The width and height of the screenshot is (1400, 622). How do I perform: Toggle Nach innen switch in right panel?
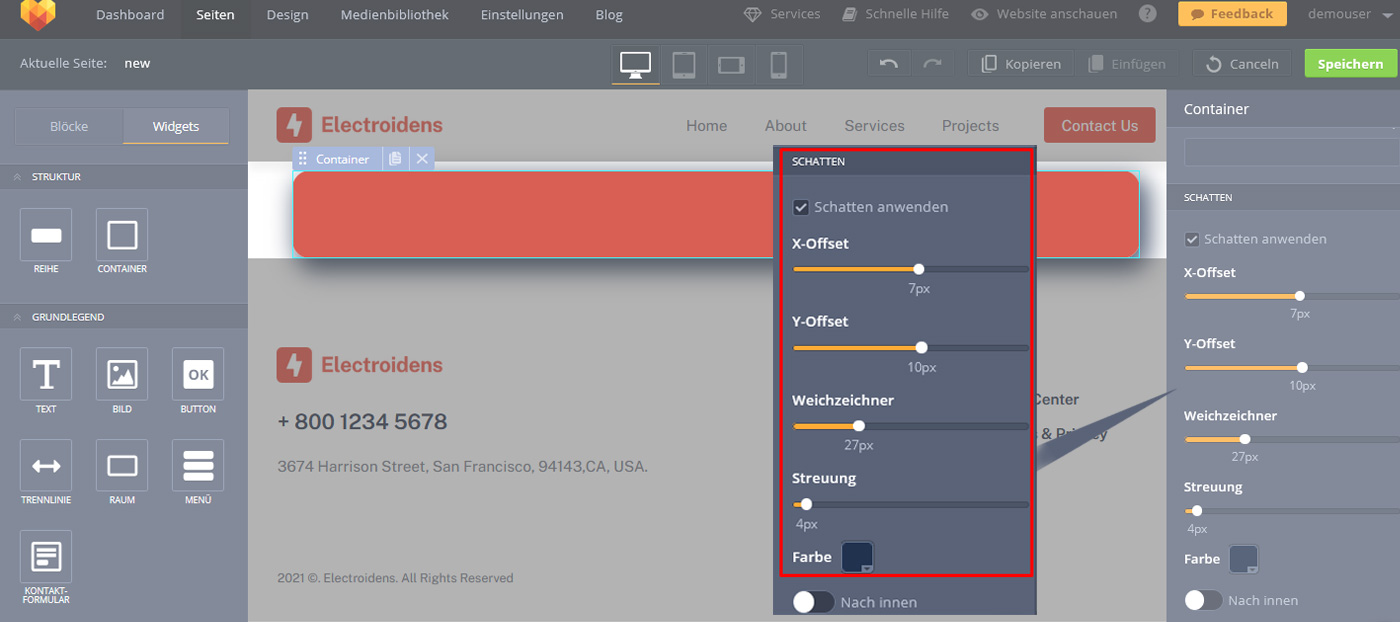[x=1203, y=600]
